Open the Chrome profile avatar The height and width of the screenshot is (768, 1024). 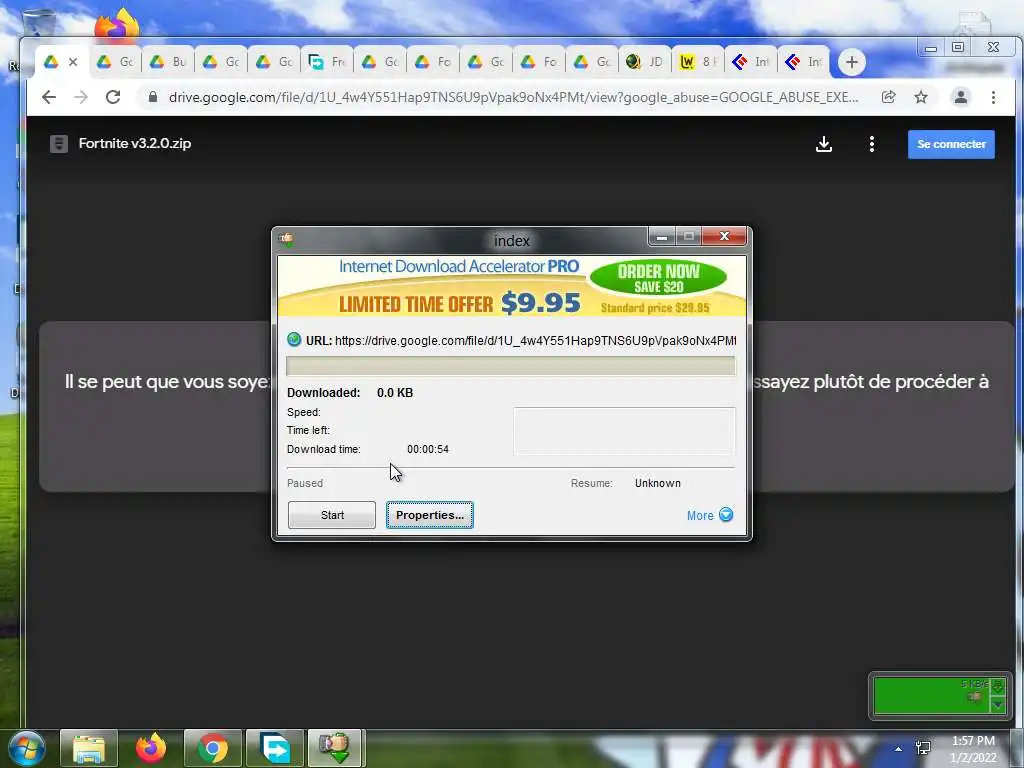tap(961, 97)
